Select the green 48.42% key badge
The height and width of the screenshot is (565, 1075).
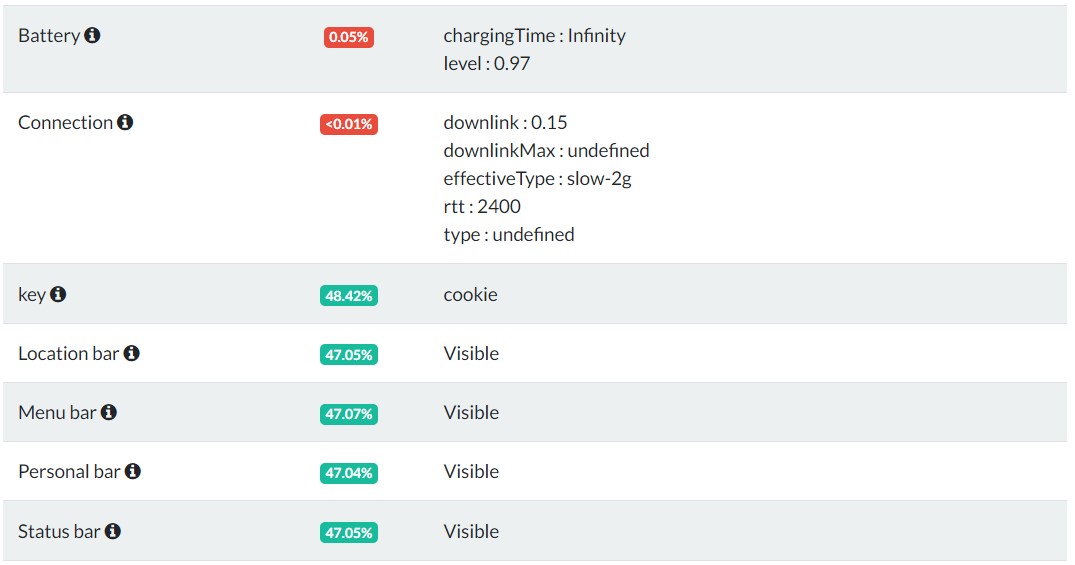[x=348, y=296]
